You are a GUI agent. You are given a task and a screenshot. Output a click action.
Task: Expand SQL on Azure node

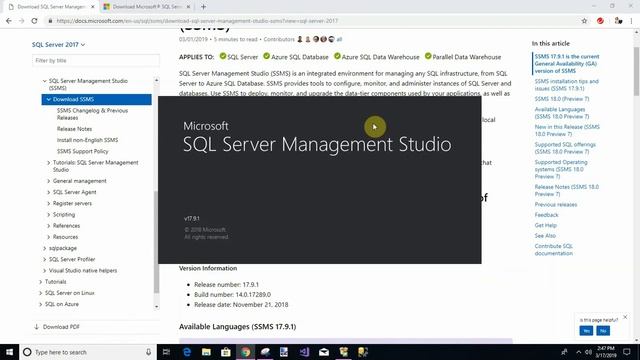[x=40, y=304]
